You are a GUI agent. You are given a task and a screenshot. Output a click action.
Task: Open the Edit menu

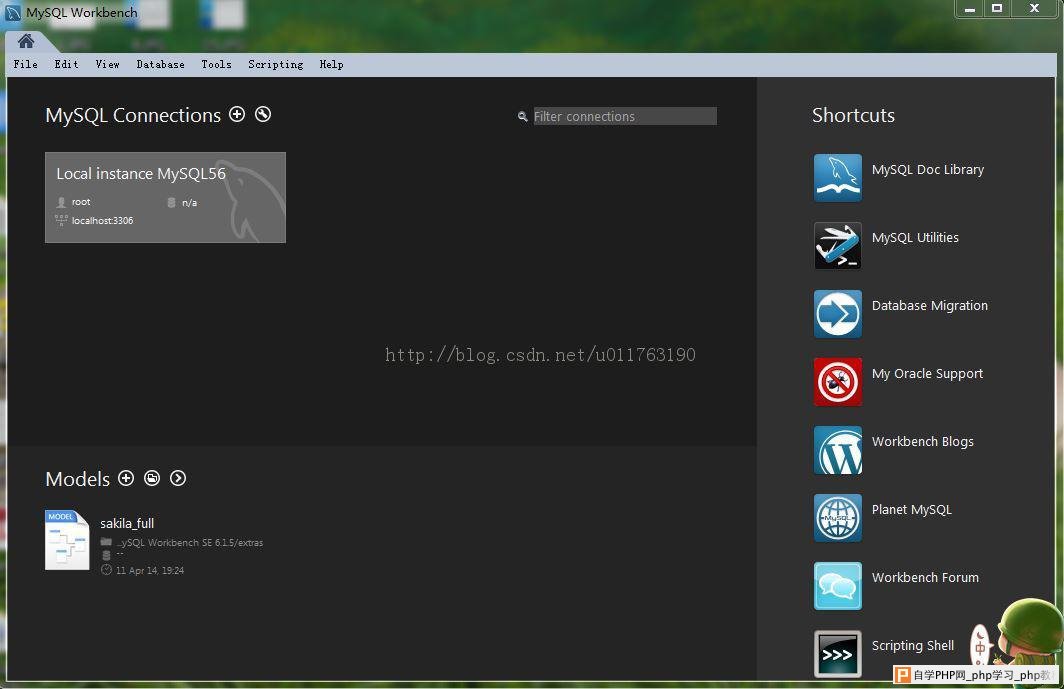(66, 64)
